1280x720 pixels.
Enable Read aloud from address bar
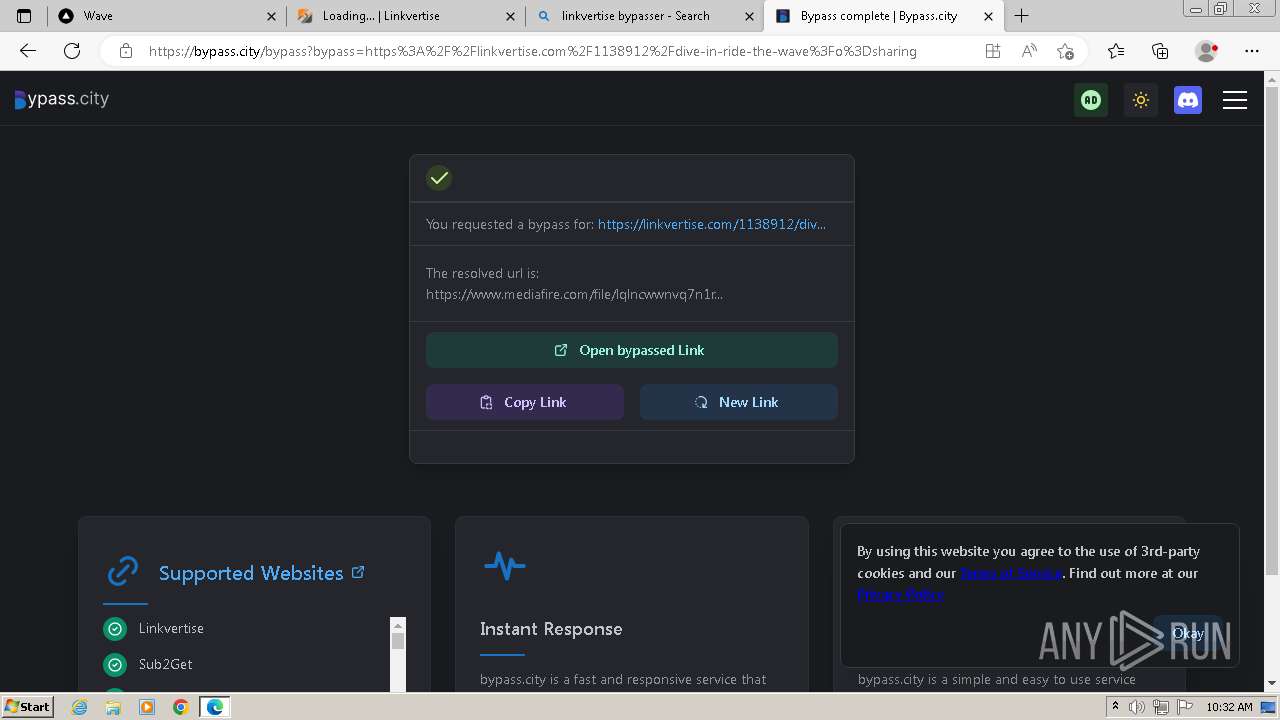[x=1029, y=51]
